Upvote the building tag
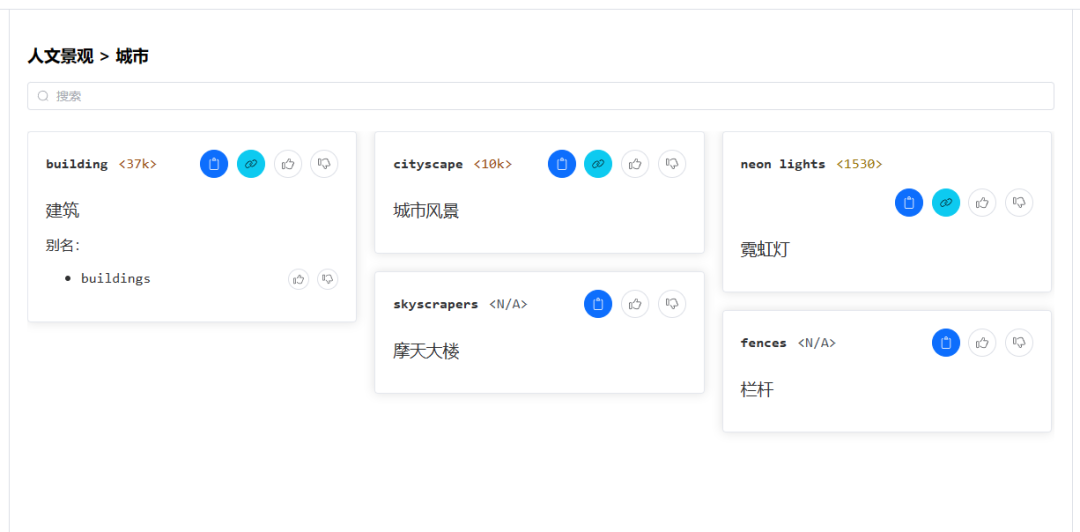Screen dimensions: 1080x532 point(288,164)
